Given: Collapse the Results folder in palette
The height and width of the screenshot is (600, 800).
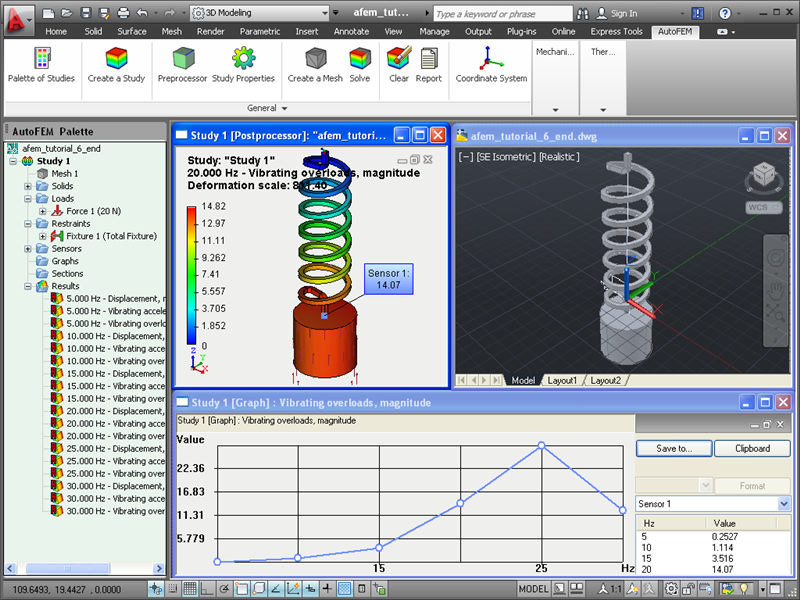Looking at the screenshot, I should 28,286.
